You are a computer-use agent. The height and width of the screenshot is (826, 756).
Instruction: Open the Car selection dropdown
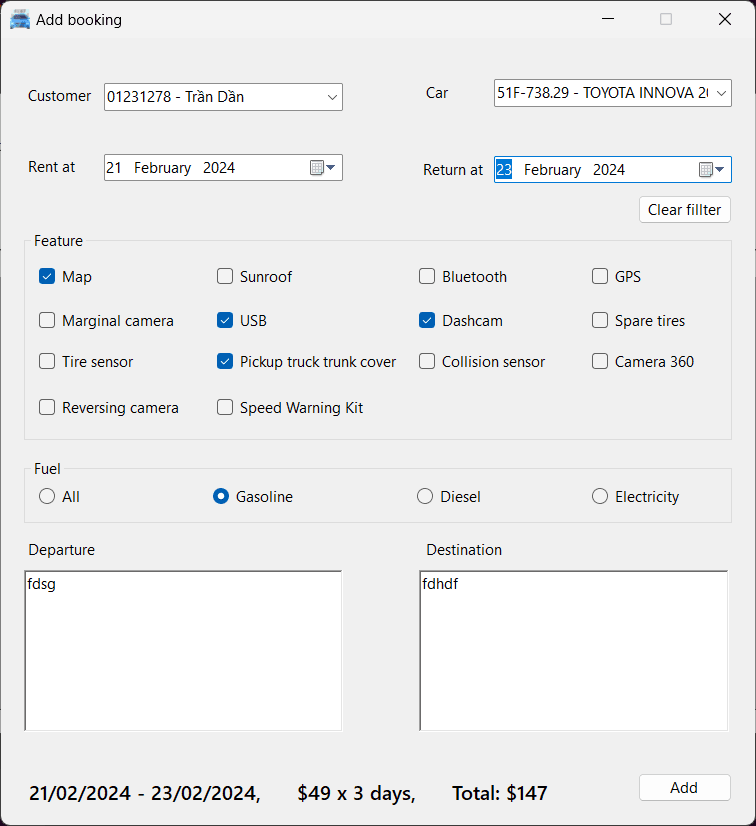click(x=721, y=94)
